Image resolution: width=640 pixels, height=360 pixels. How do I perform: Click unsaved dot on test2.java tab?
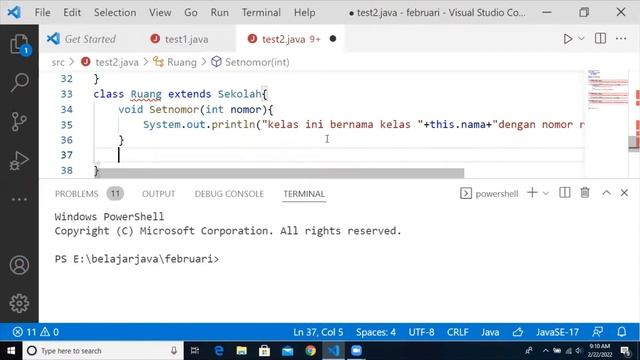(x=333, y=39)
